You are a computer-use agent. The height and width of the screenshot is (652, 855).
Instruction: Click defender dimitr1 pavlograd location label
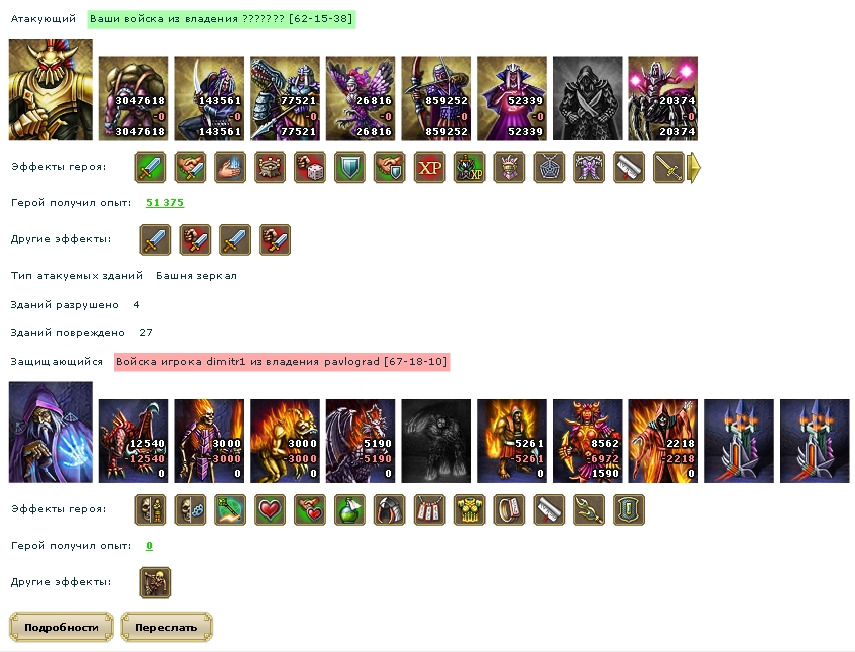click(x=282, y=362)
